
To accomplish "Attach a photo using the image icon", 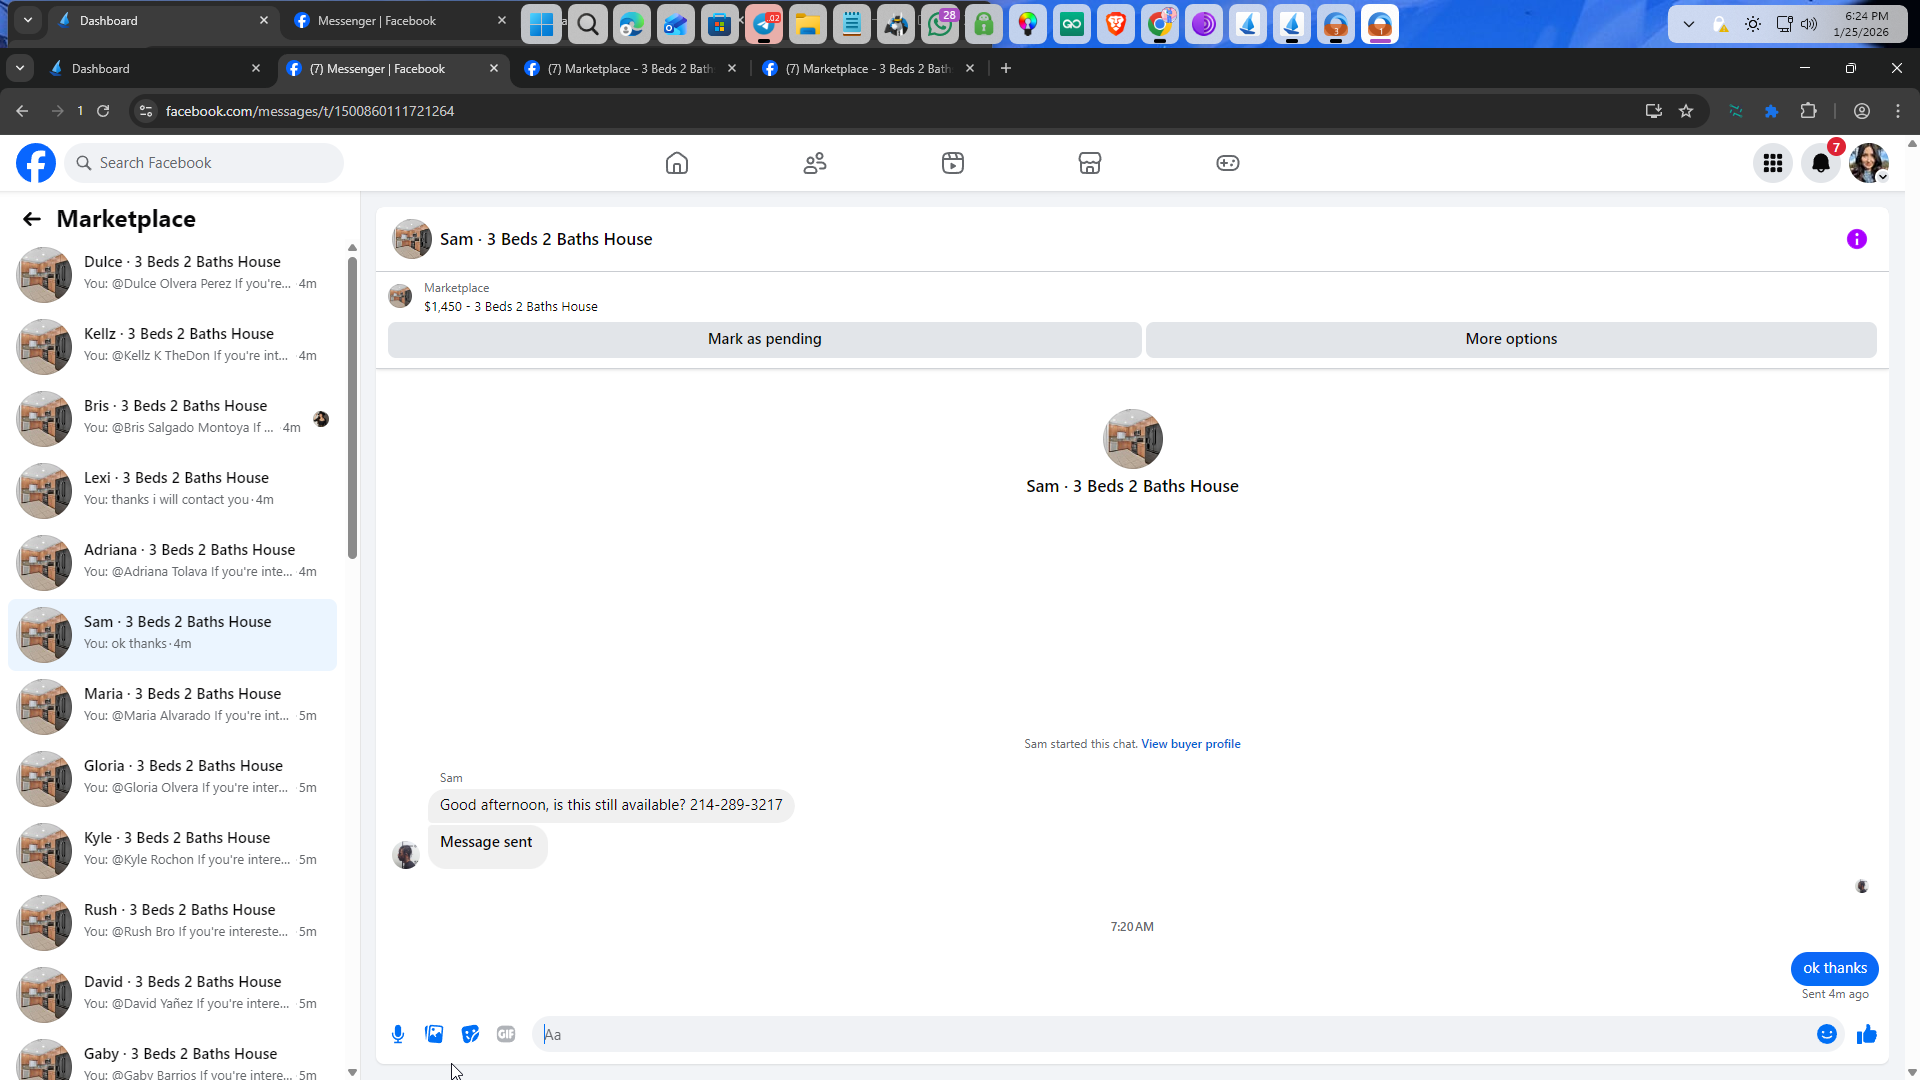I will click(434, 1034).
